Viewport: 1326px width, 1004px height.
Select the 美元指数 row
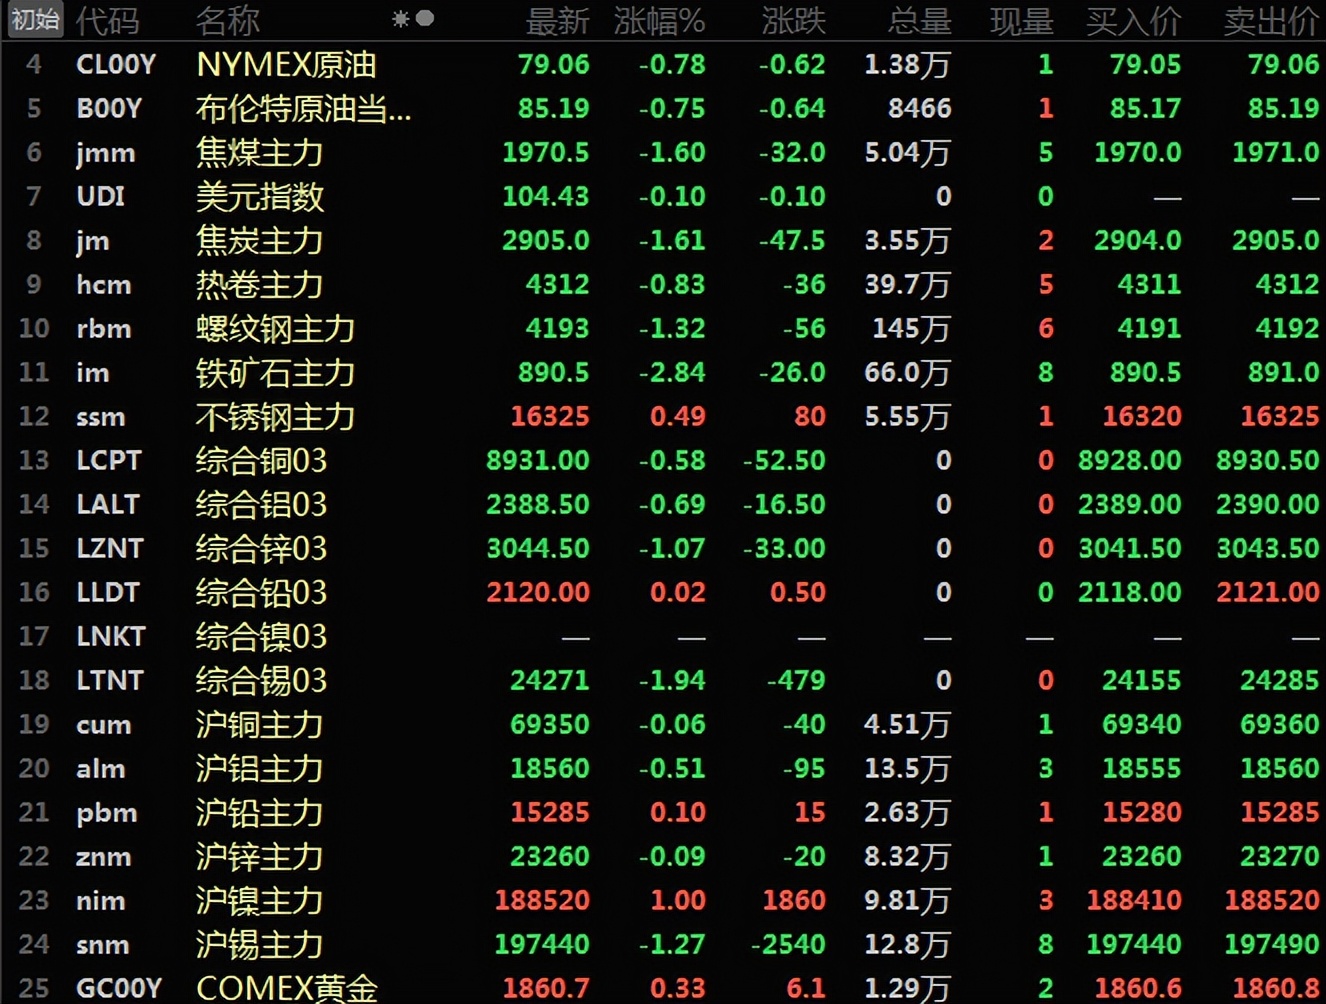[258, 197]
